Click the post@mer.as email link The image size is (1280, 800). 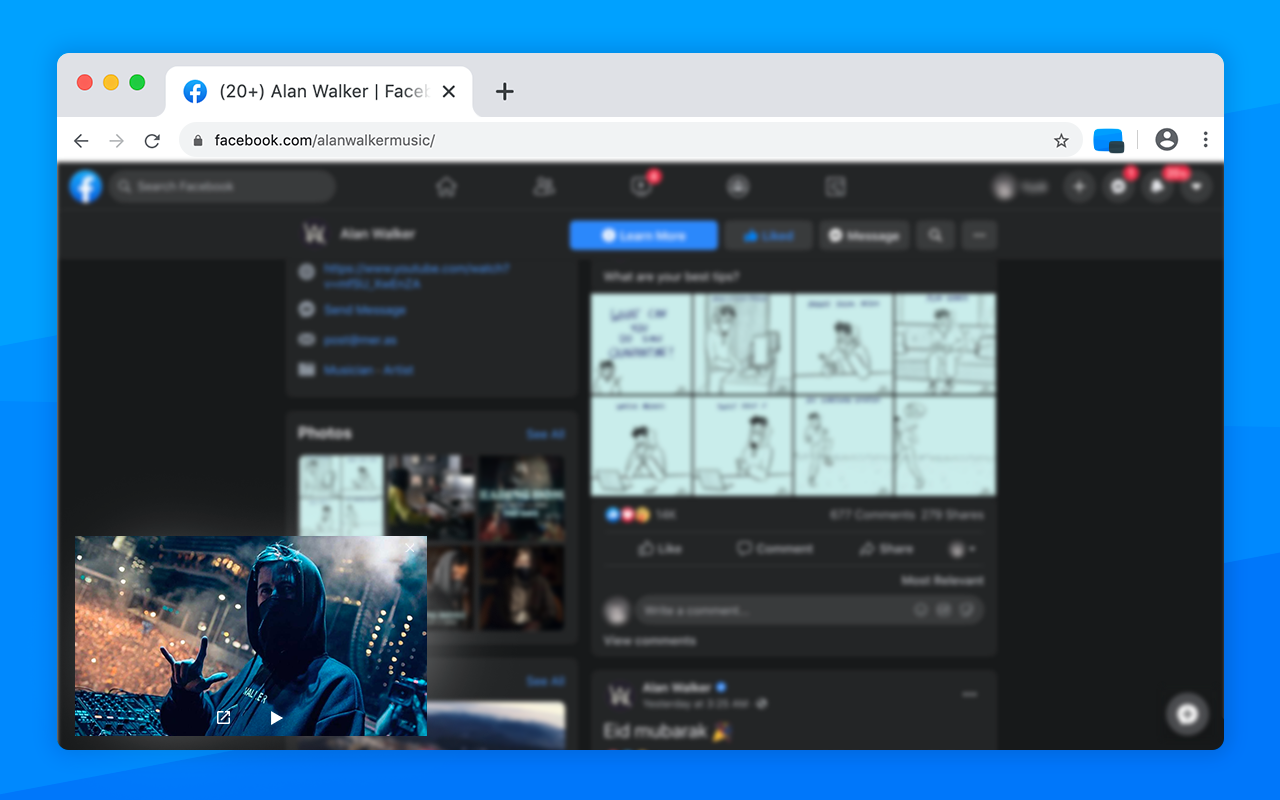click(x=360, y=340)
